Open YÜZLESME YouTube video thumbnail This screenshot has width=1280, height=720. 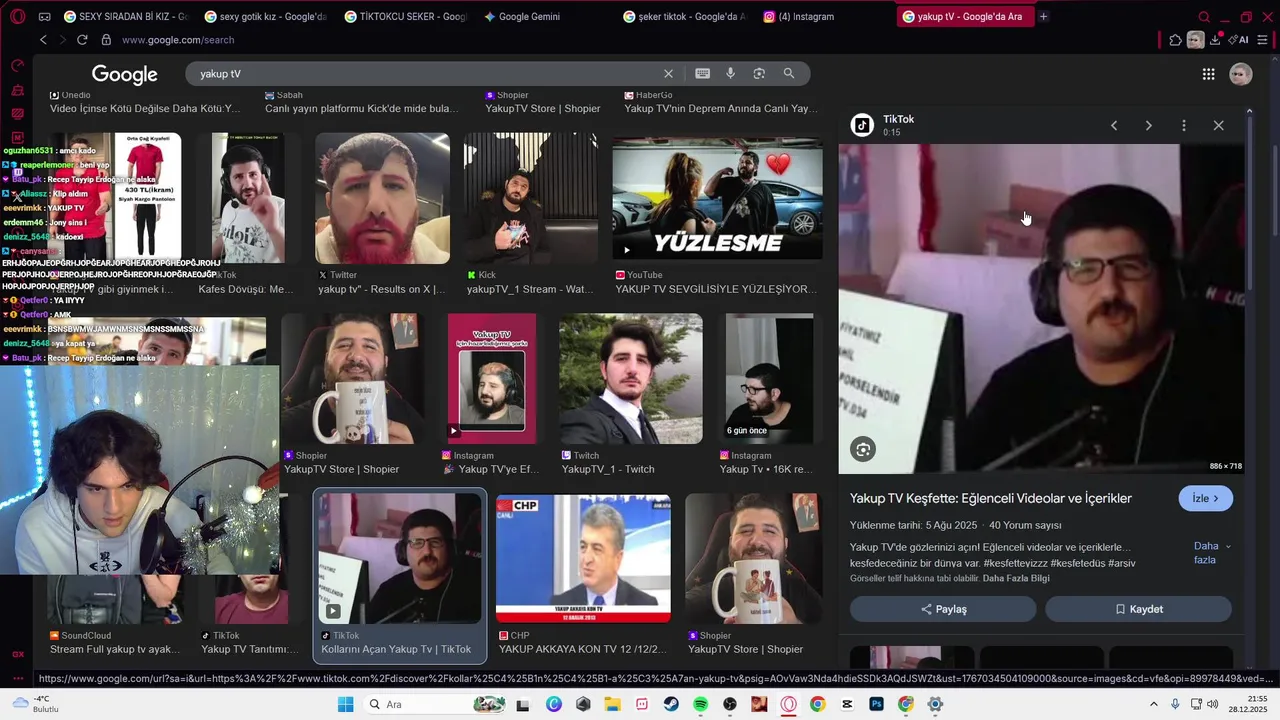click(x=717, y=198)
